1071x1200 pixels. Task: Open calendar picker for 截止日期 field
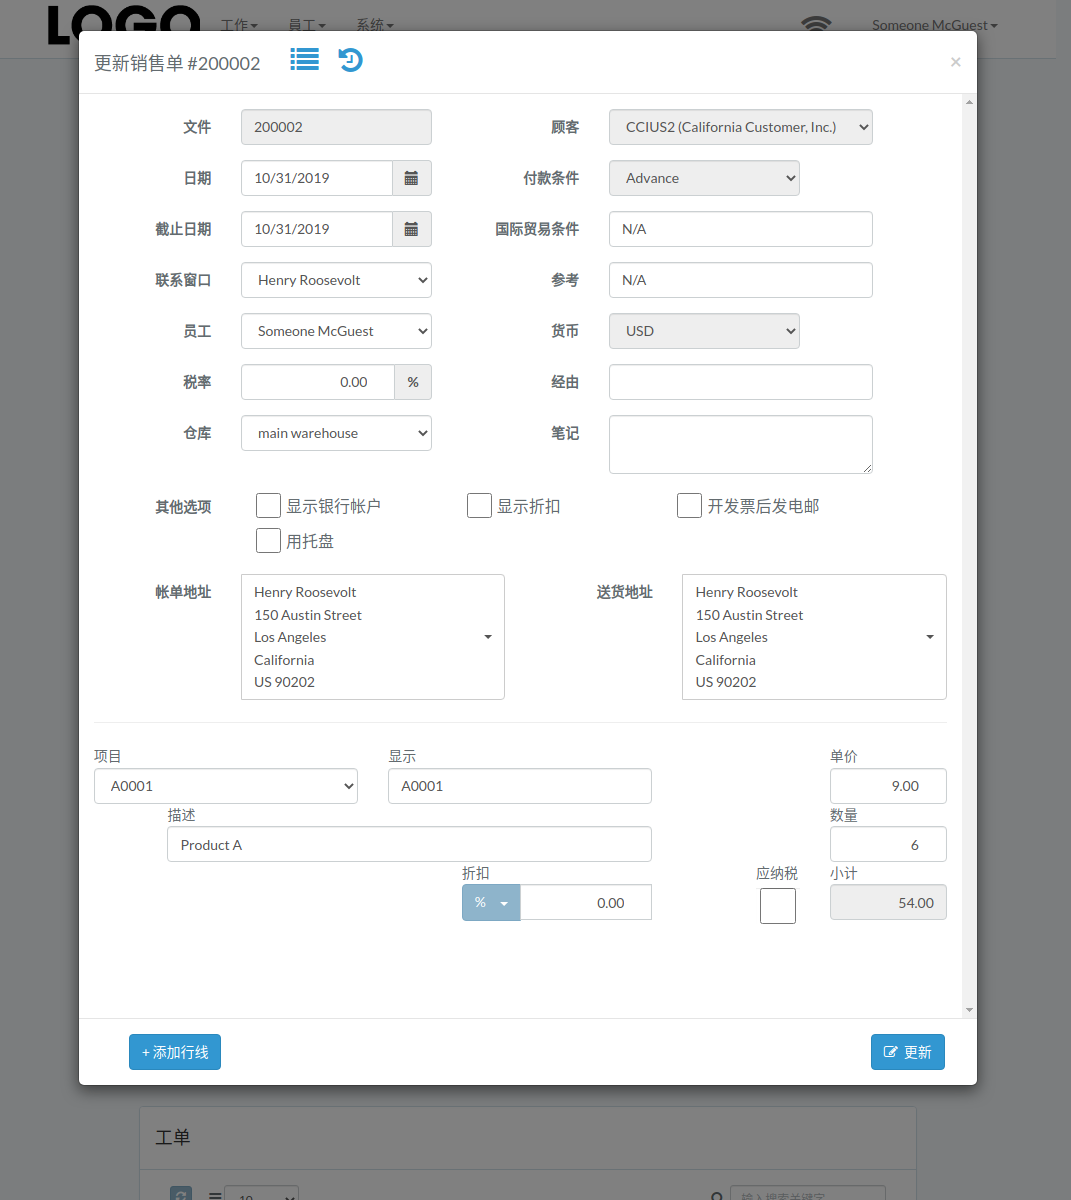coord(411,229)
